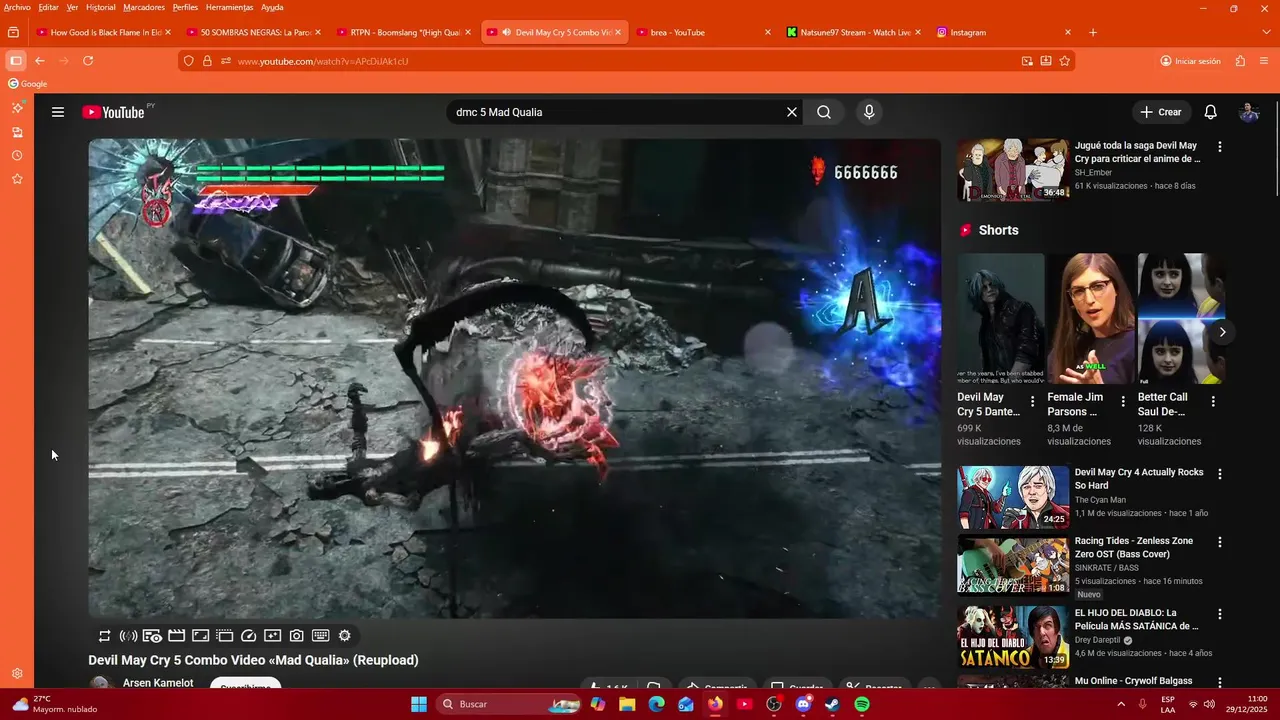Open the Archivo menu
The image size is (1280, 720).
pyautogui.click(x=17, y=7)
